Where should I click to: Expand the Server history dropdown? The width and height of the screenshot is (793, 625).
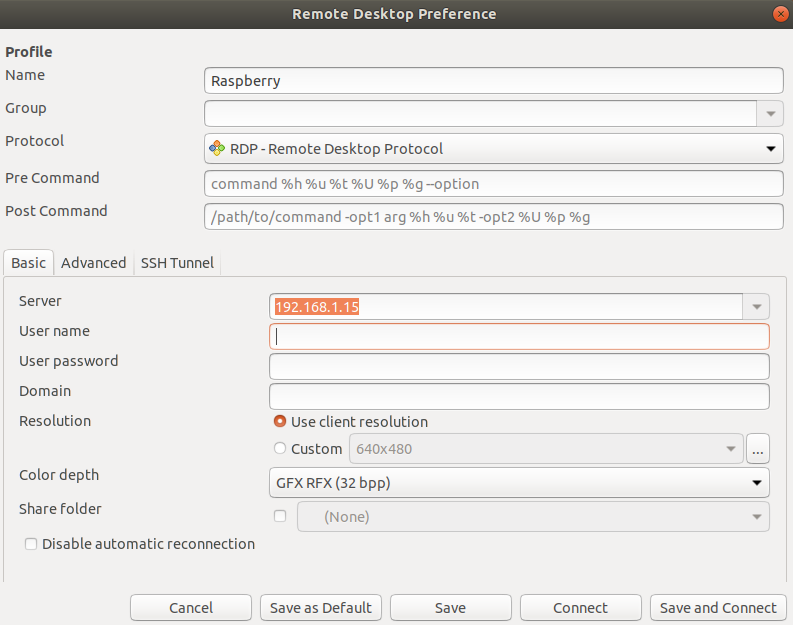(756, 307)
